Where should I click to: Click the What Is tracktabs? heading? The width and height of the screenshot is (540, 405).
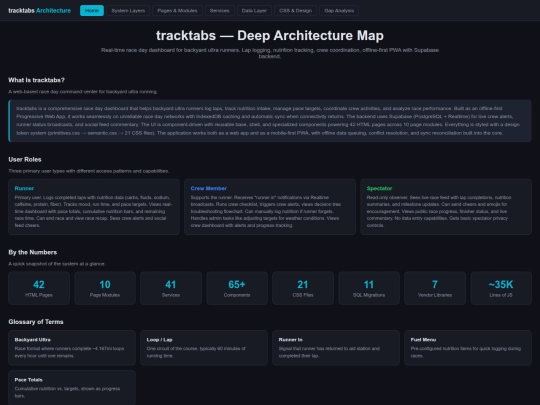click(37, 80)
